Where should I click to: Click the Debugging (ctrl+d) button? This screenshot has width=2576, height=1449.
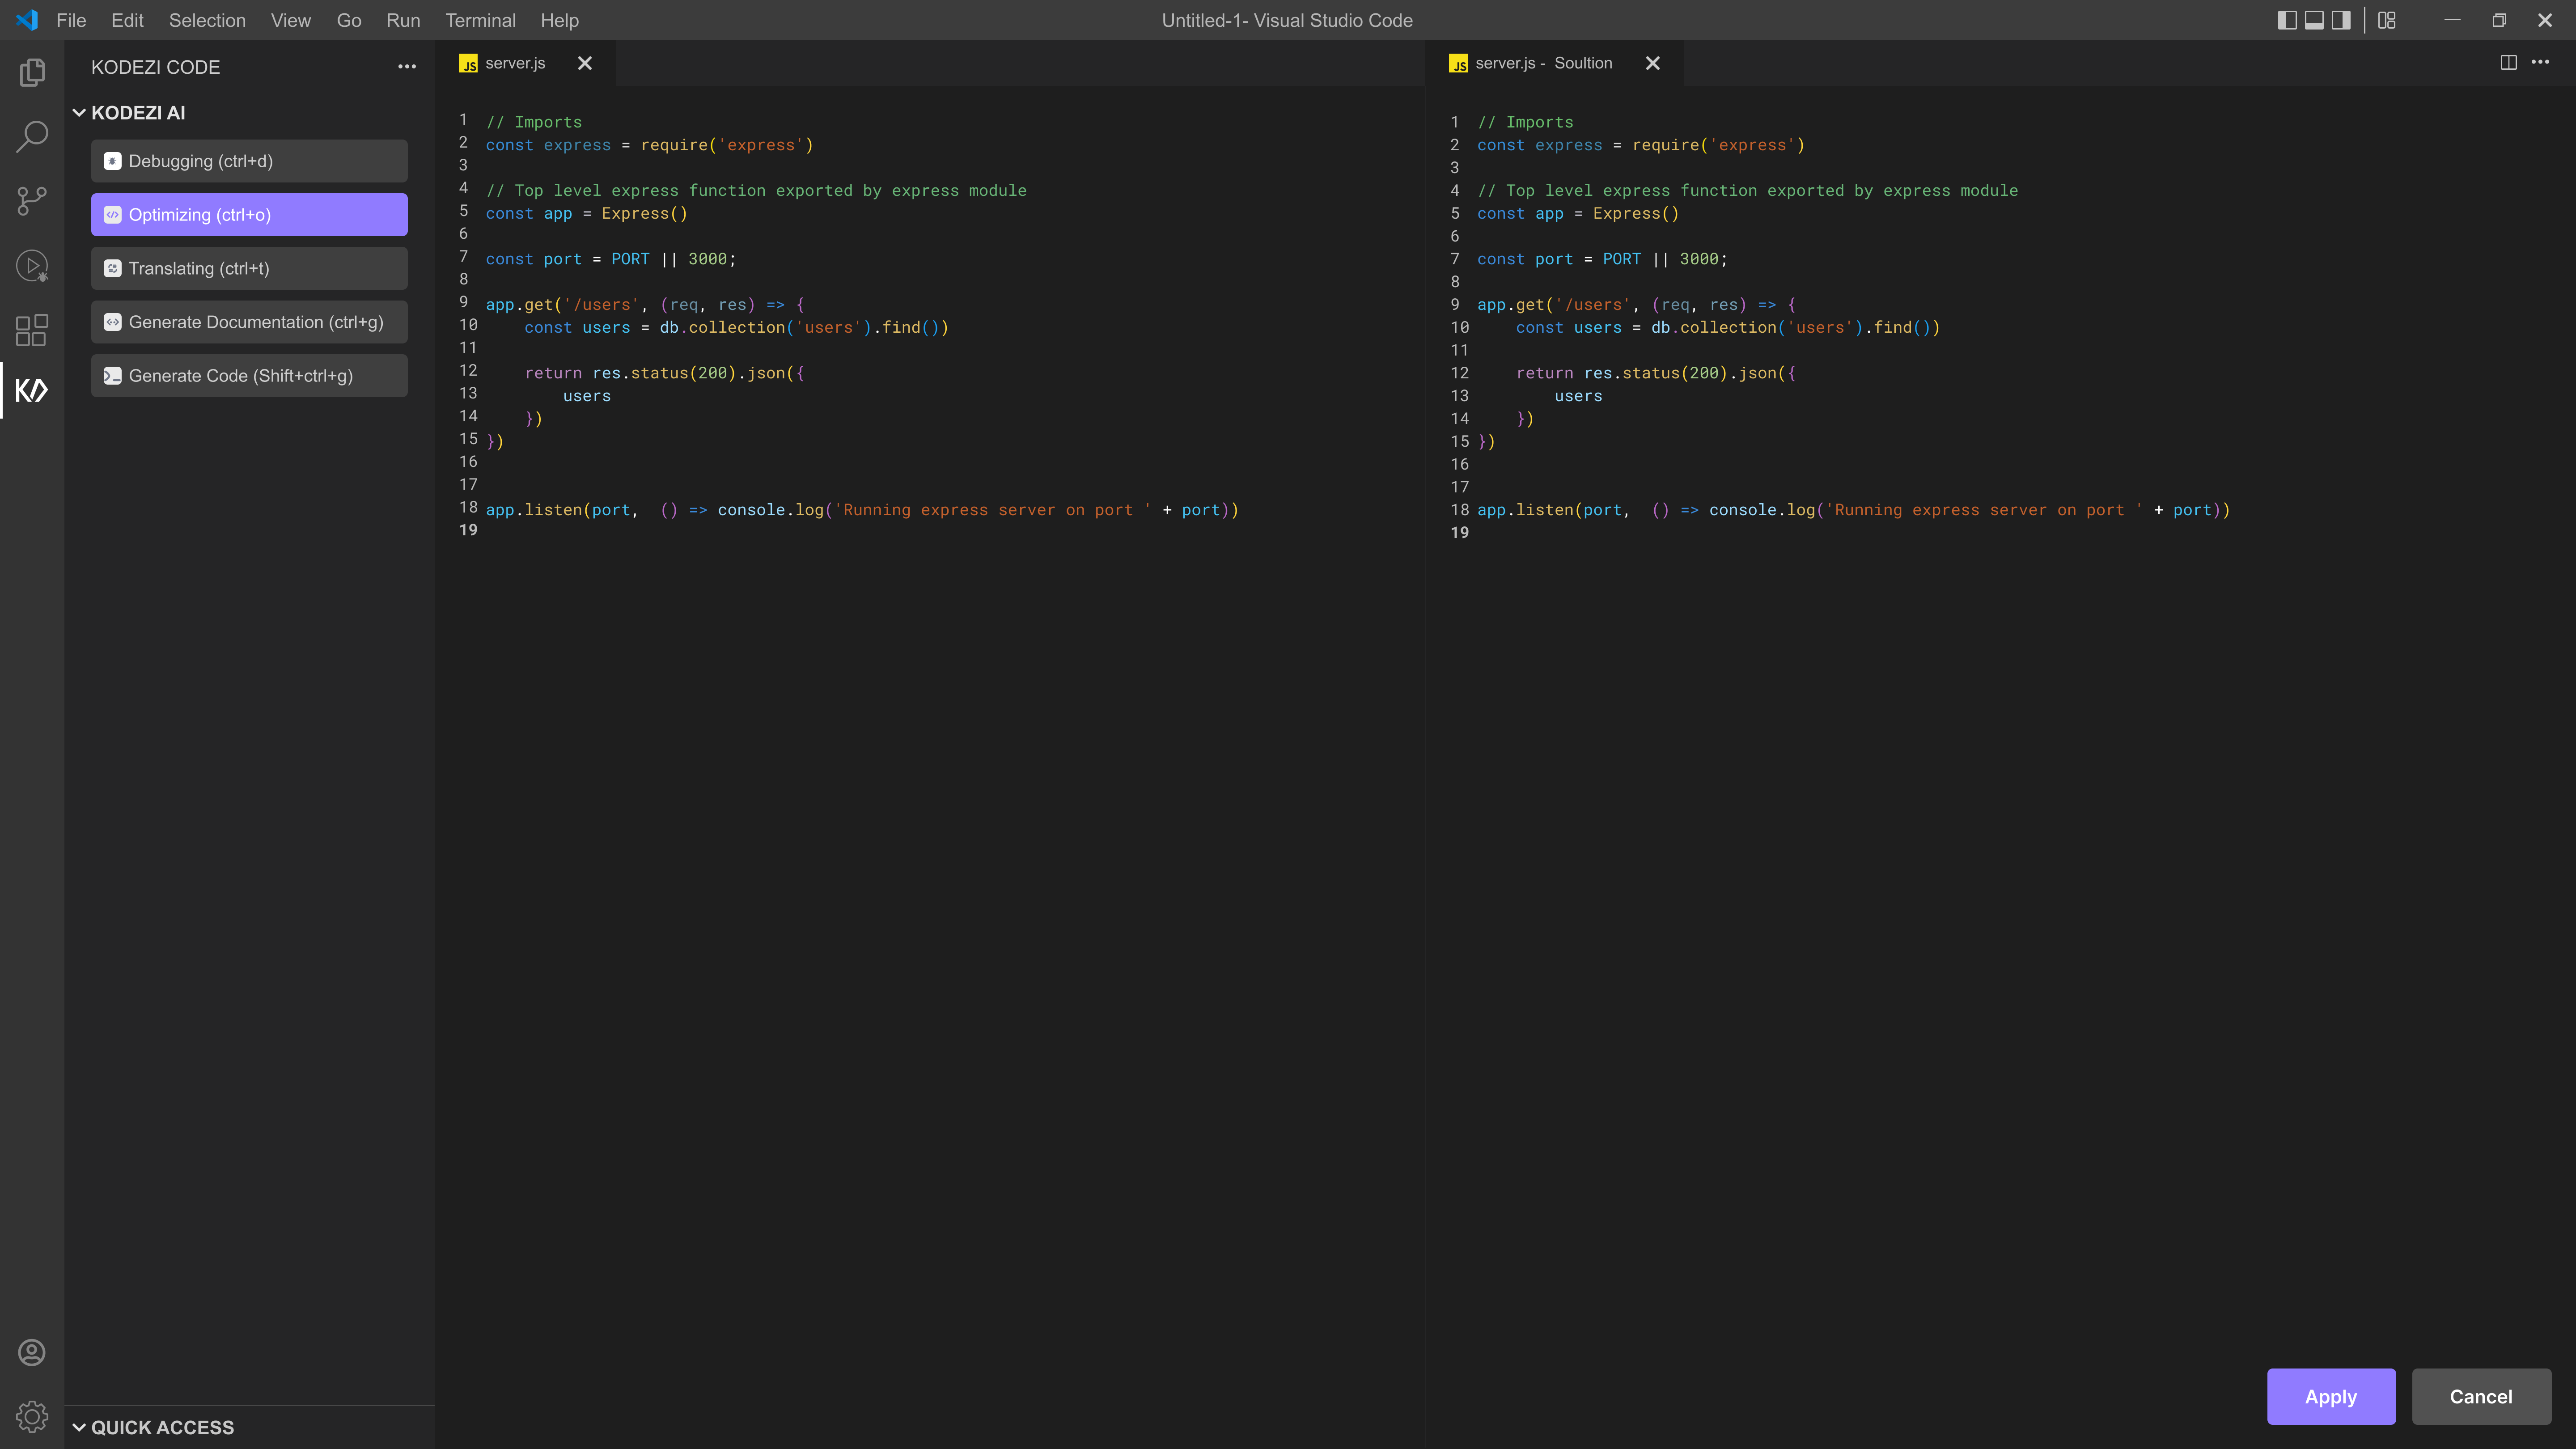pos(249,161)
